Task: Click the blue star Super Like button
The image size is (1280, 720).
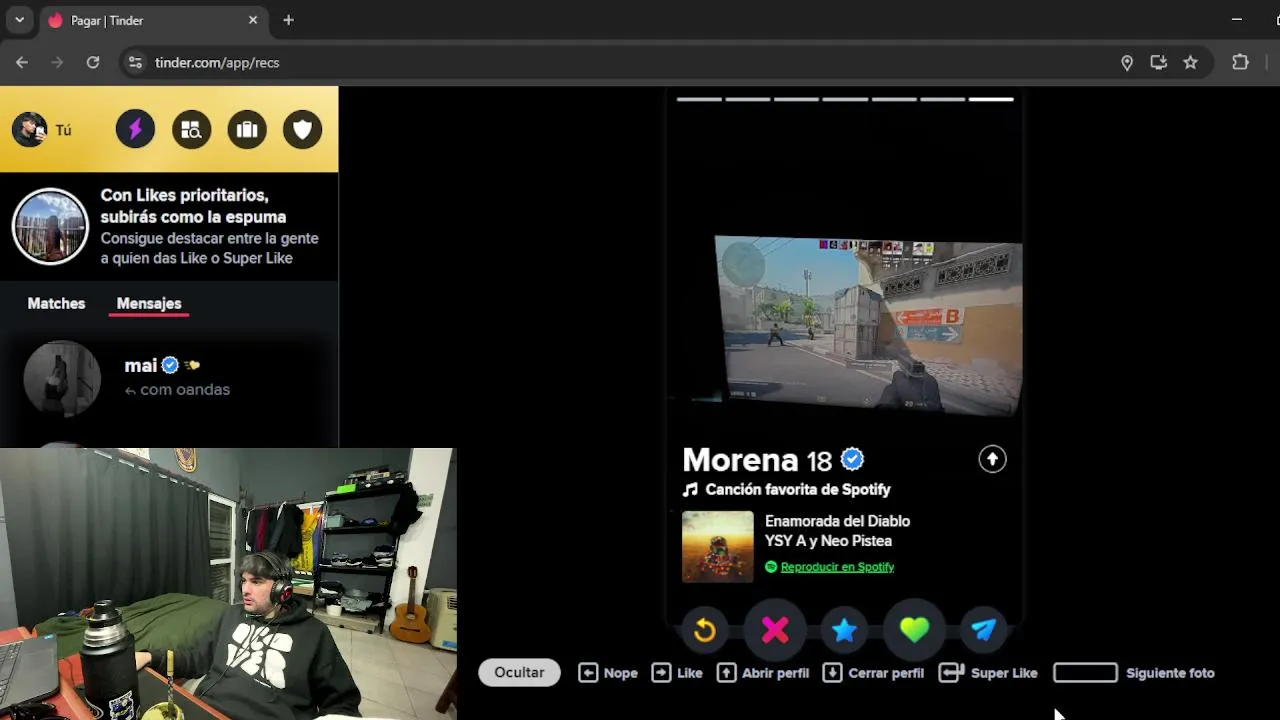Action: pos(844,629)
